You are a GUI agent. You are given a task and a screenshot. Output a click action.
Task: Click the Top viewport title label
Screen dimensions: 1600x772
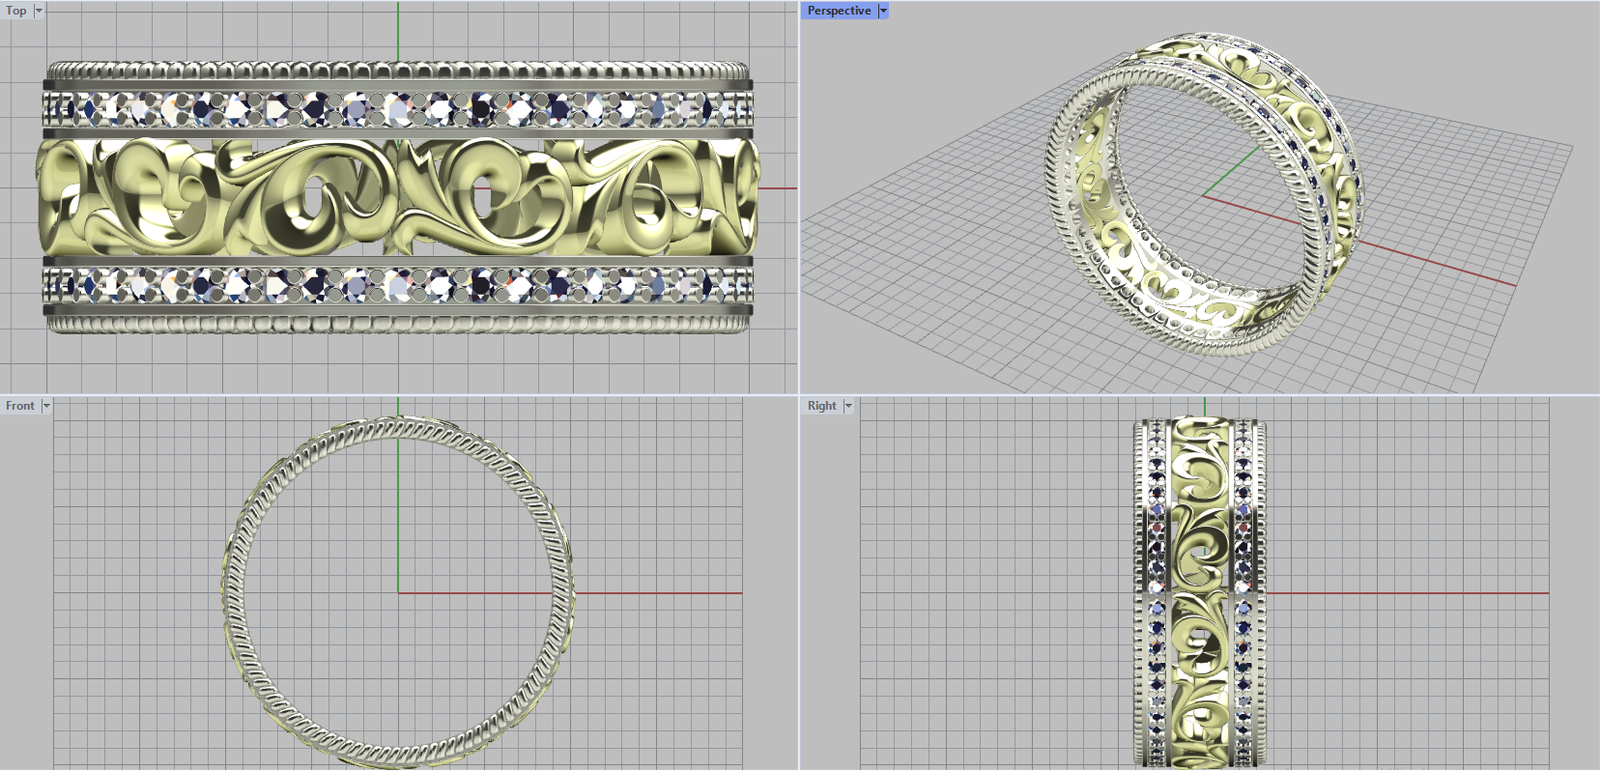pyautogui.click(x=16, y=11)
